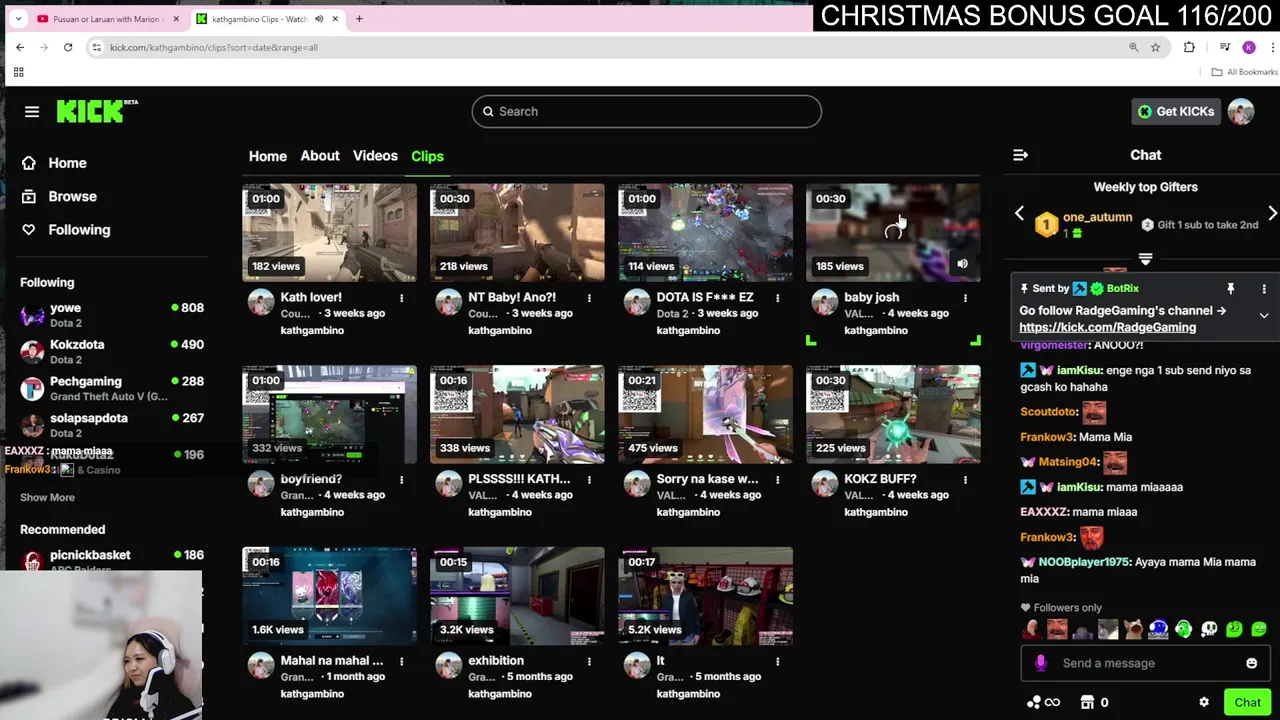Click the Chrome address bar URL
1280x720 pixels.
coord(213,47)
